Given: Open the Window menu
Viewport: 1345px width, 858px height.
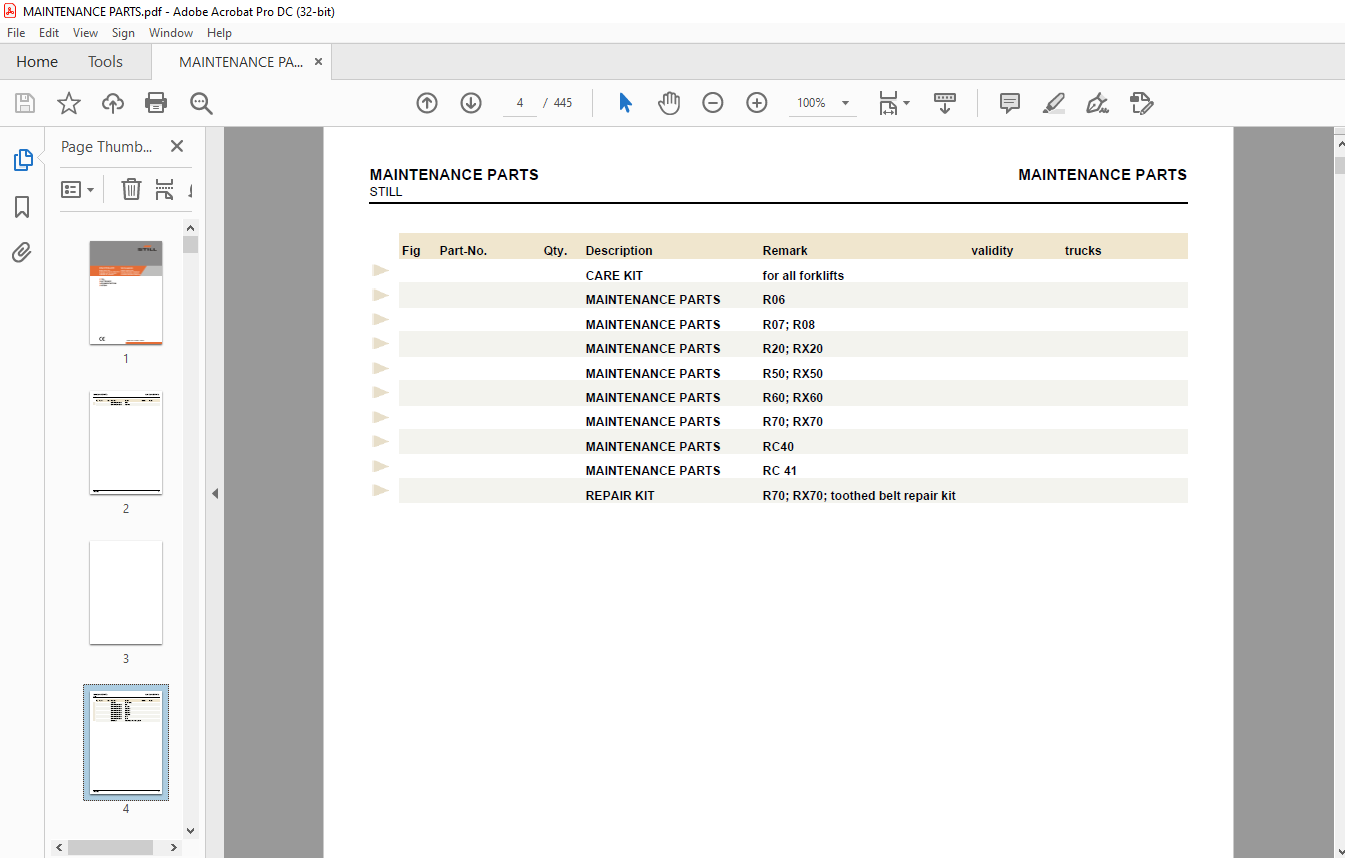Looking at the screenshot, I should point(171,33).
